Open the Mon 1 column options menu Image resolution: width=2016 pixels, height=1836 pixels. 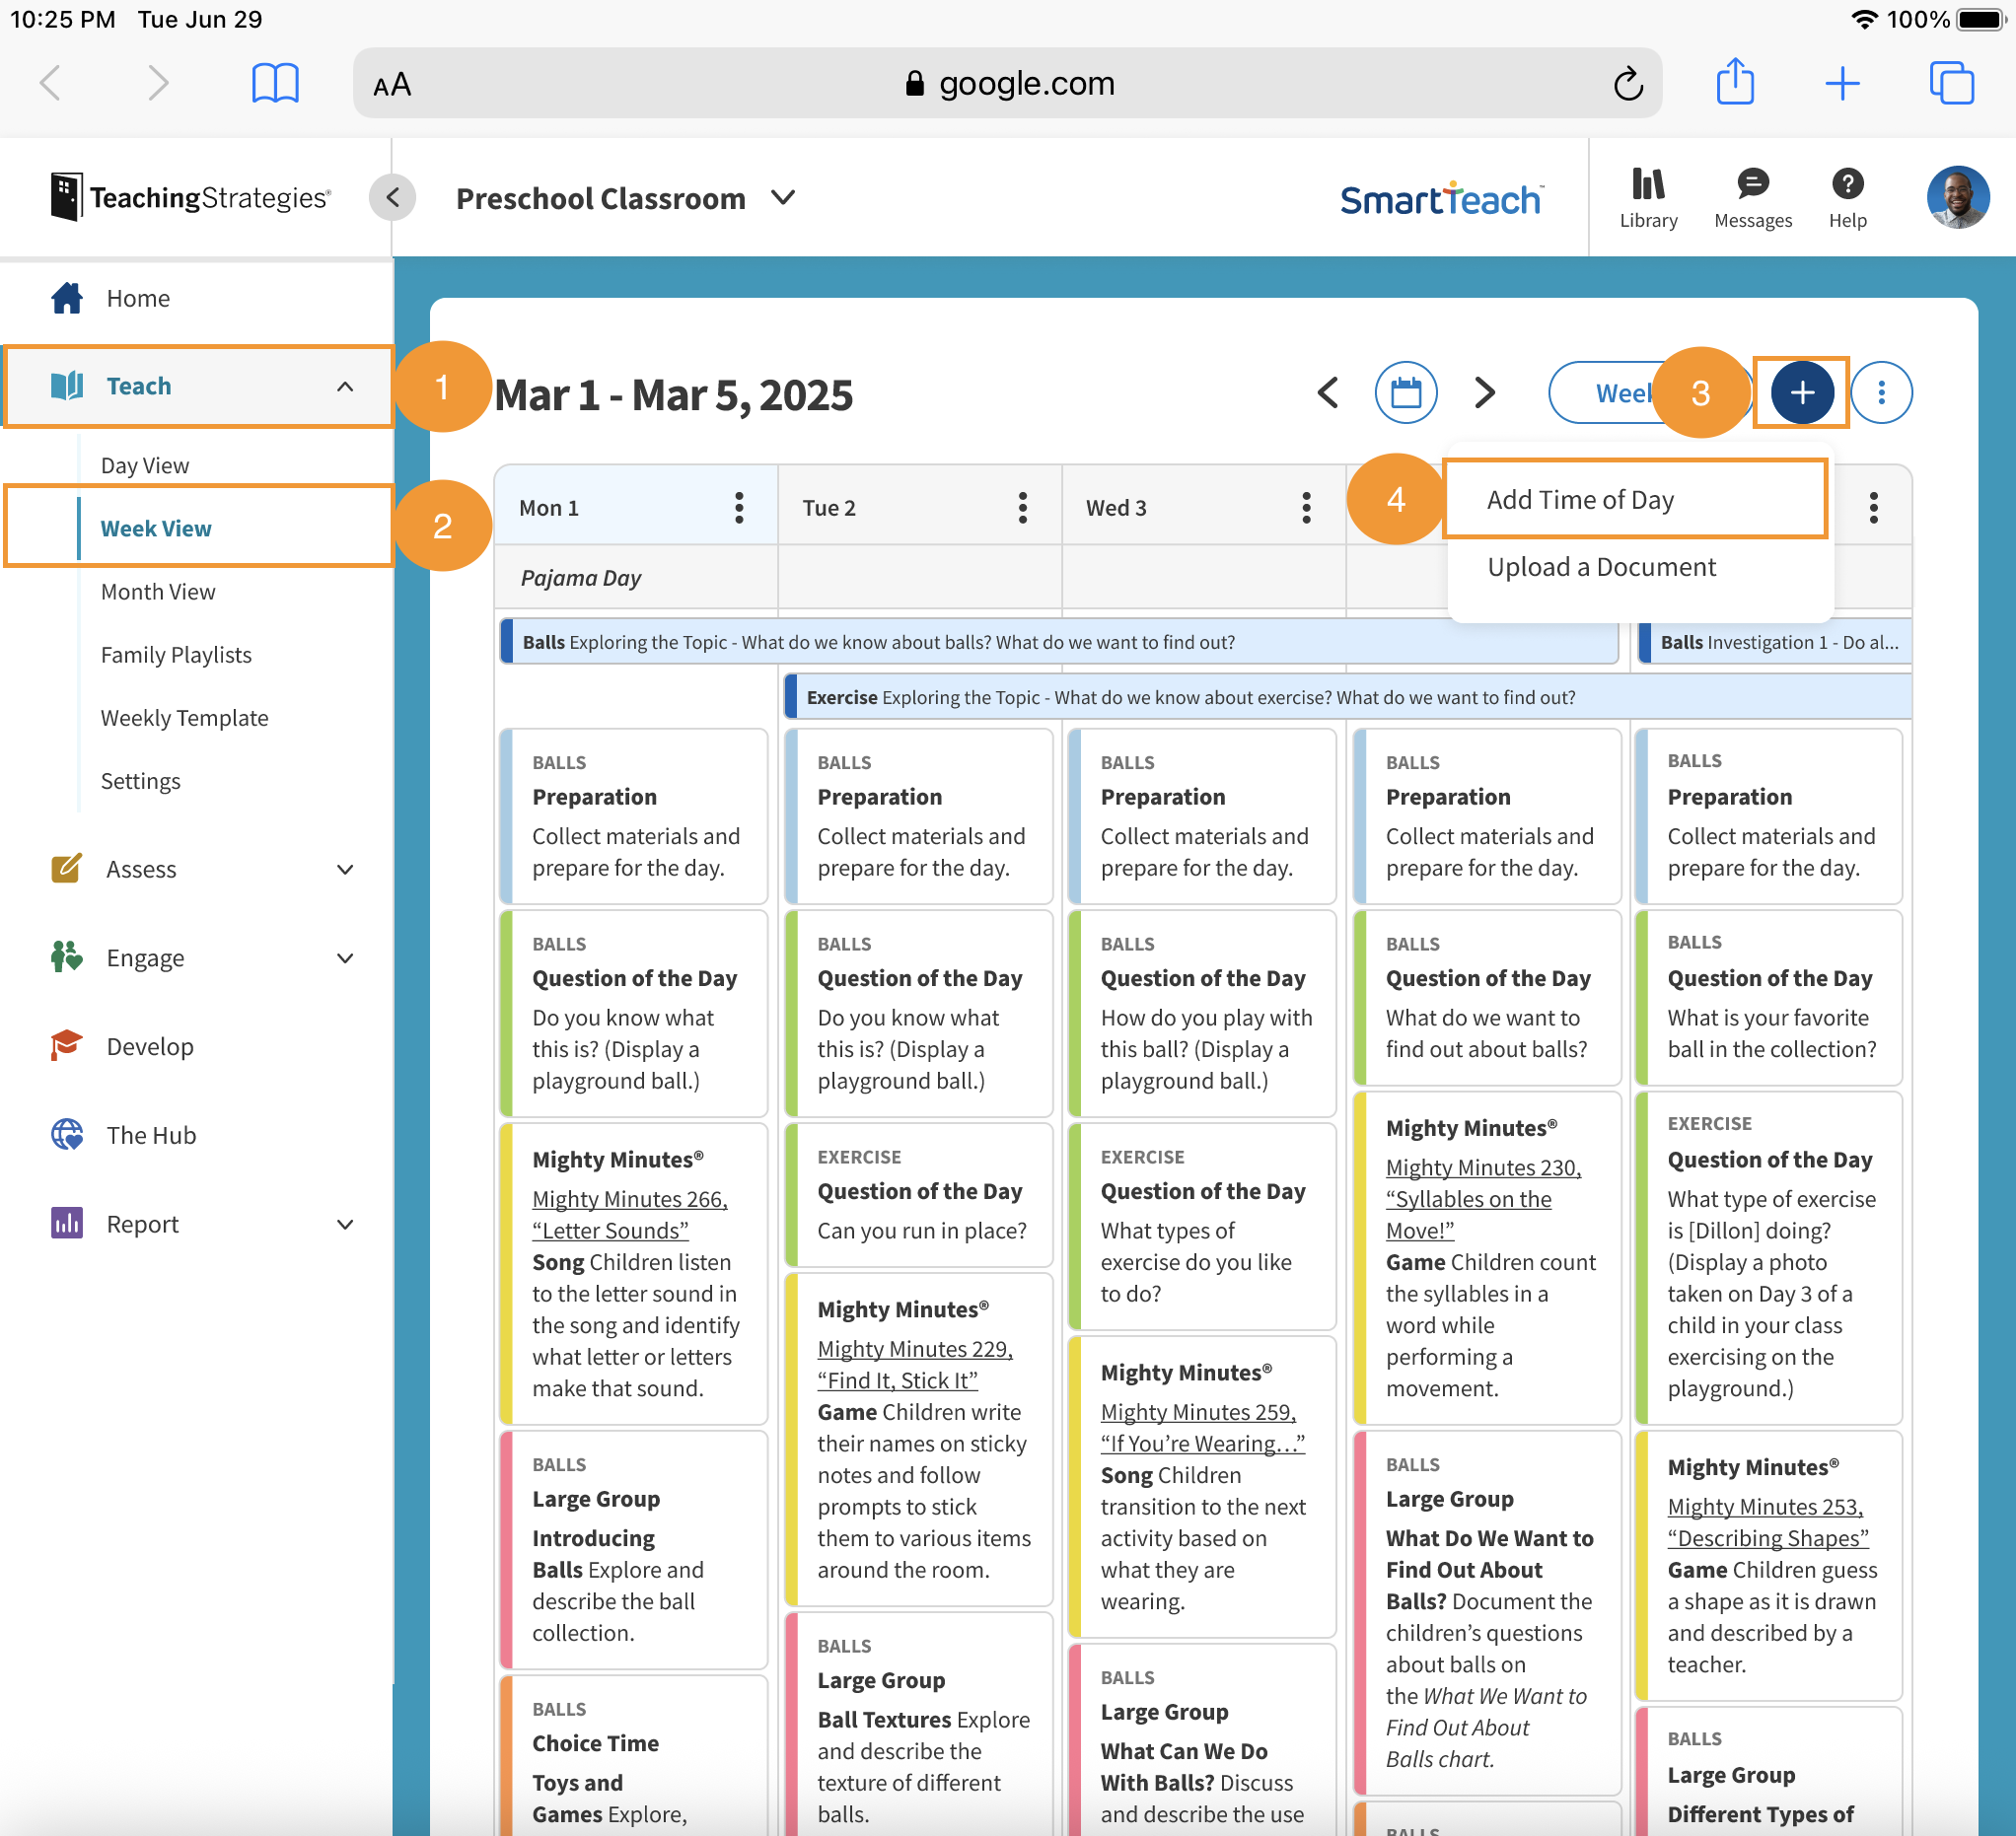click(739, 507)
